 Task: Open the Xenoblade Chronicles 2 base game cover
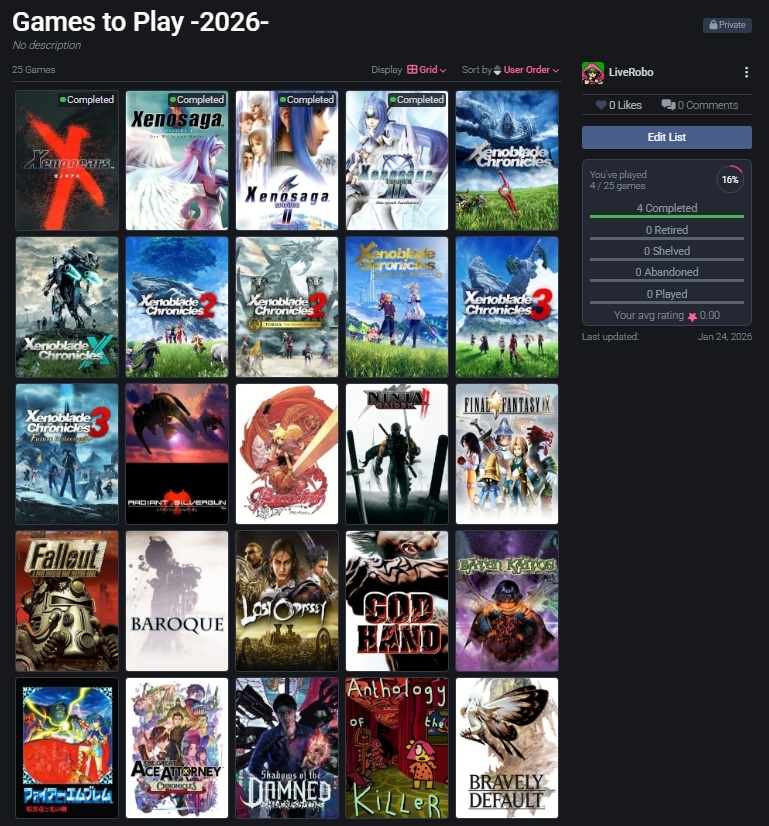(177, 307)
